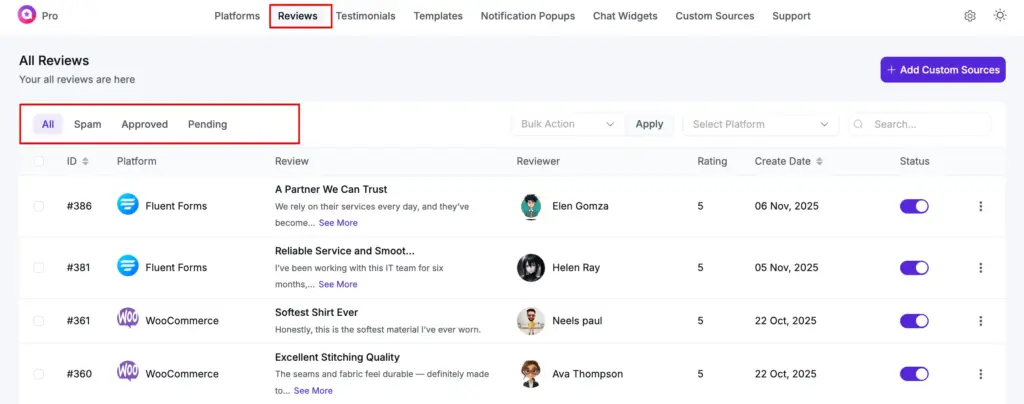Screen dimensions: 1024x404
Task: Open Templates in top navigation
Action: (438, 16)
